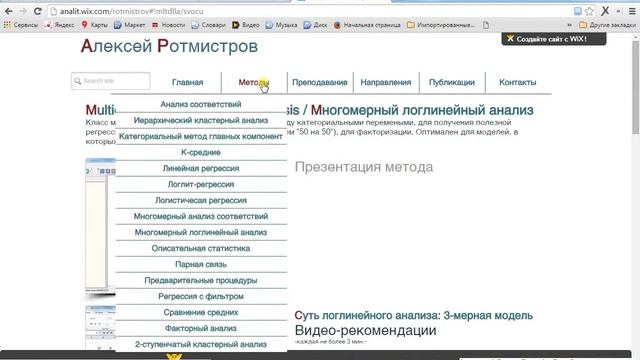Viewport: 640px width, 360px height.
Task: Click the address bar URL field
Action: click(310, 11)
